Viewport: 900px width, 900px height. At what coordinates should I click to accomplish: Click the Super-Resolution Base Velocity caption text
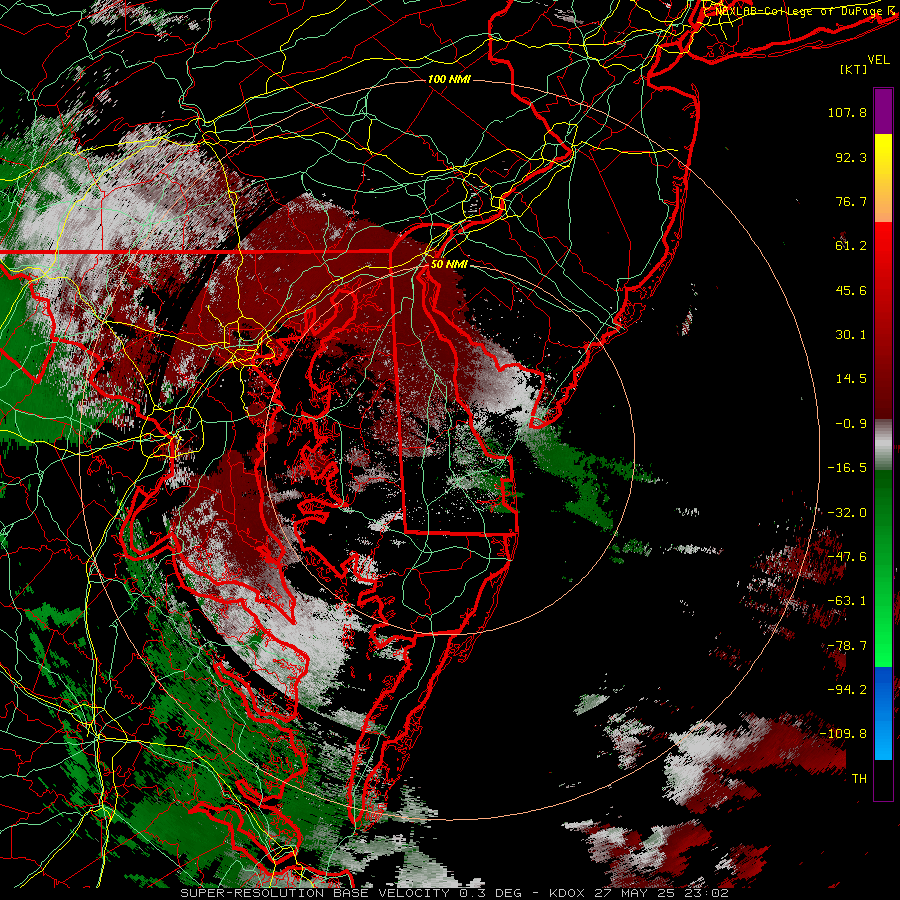click(454, 893)
